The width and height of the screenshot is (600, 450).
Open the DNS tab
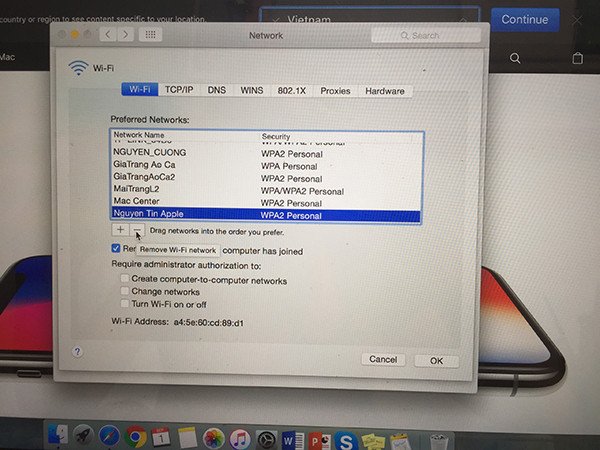click(x=217, y=90)
